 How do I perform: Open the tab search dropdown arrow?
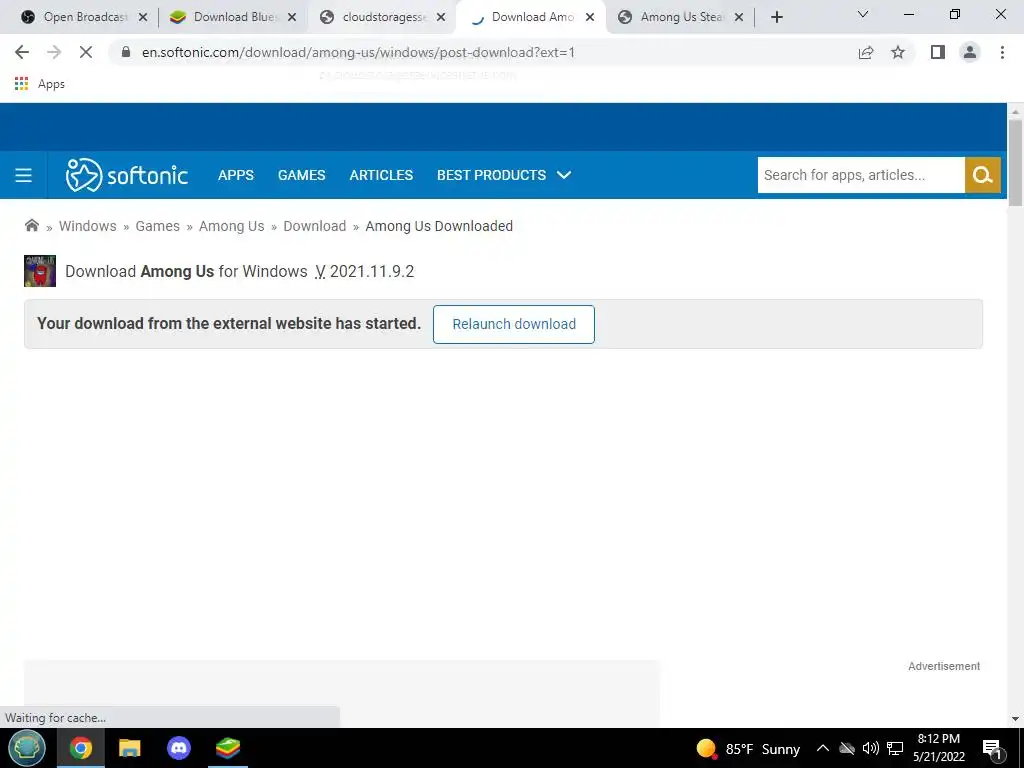(863, 14)
